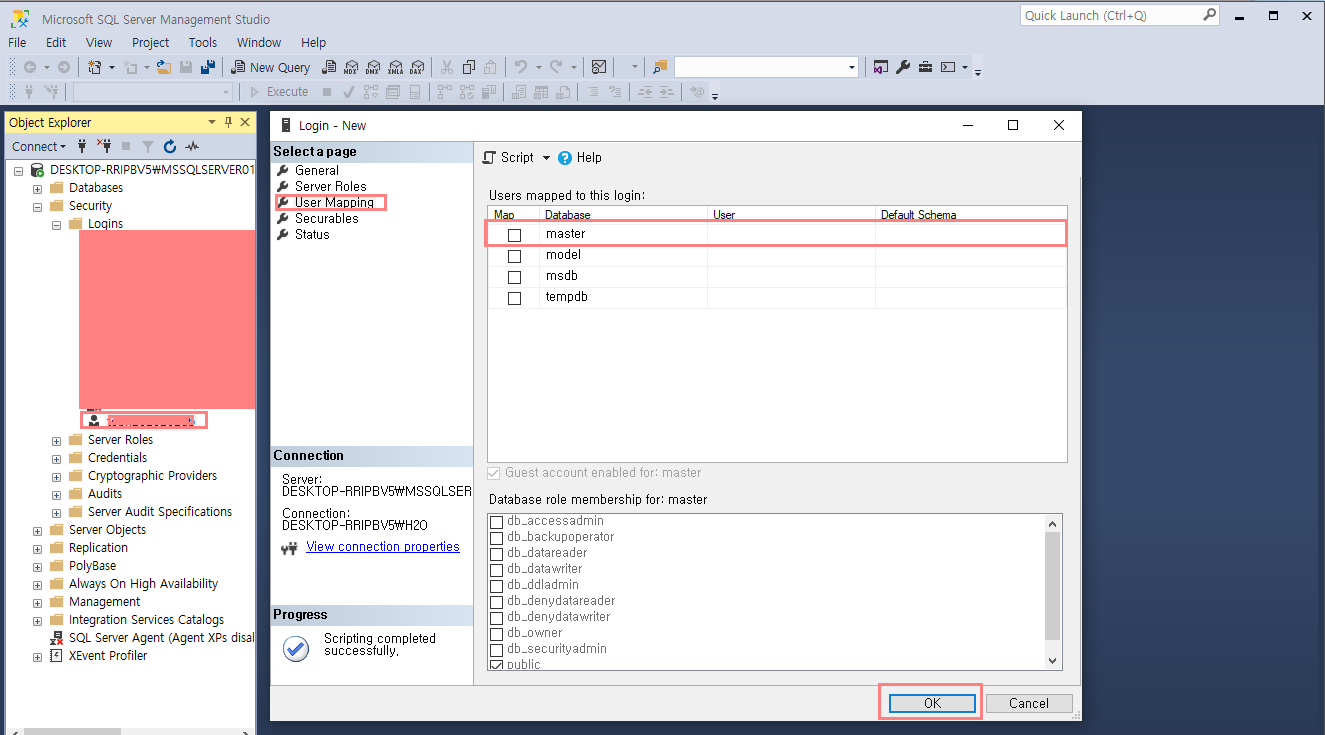1325x735 pixels.
Task: Click the OK button in Login dialog
Action: pos(932,703)
